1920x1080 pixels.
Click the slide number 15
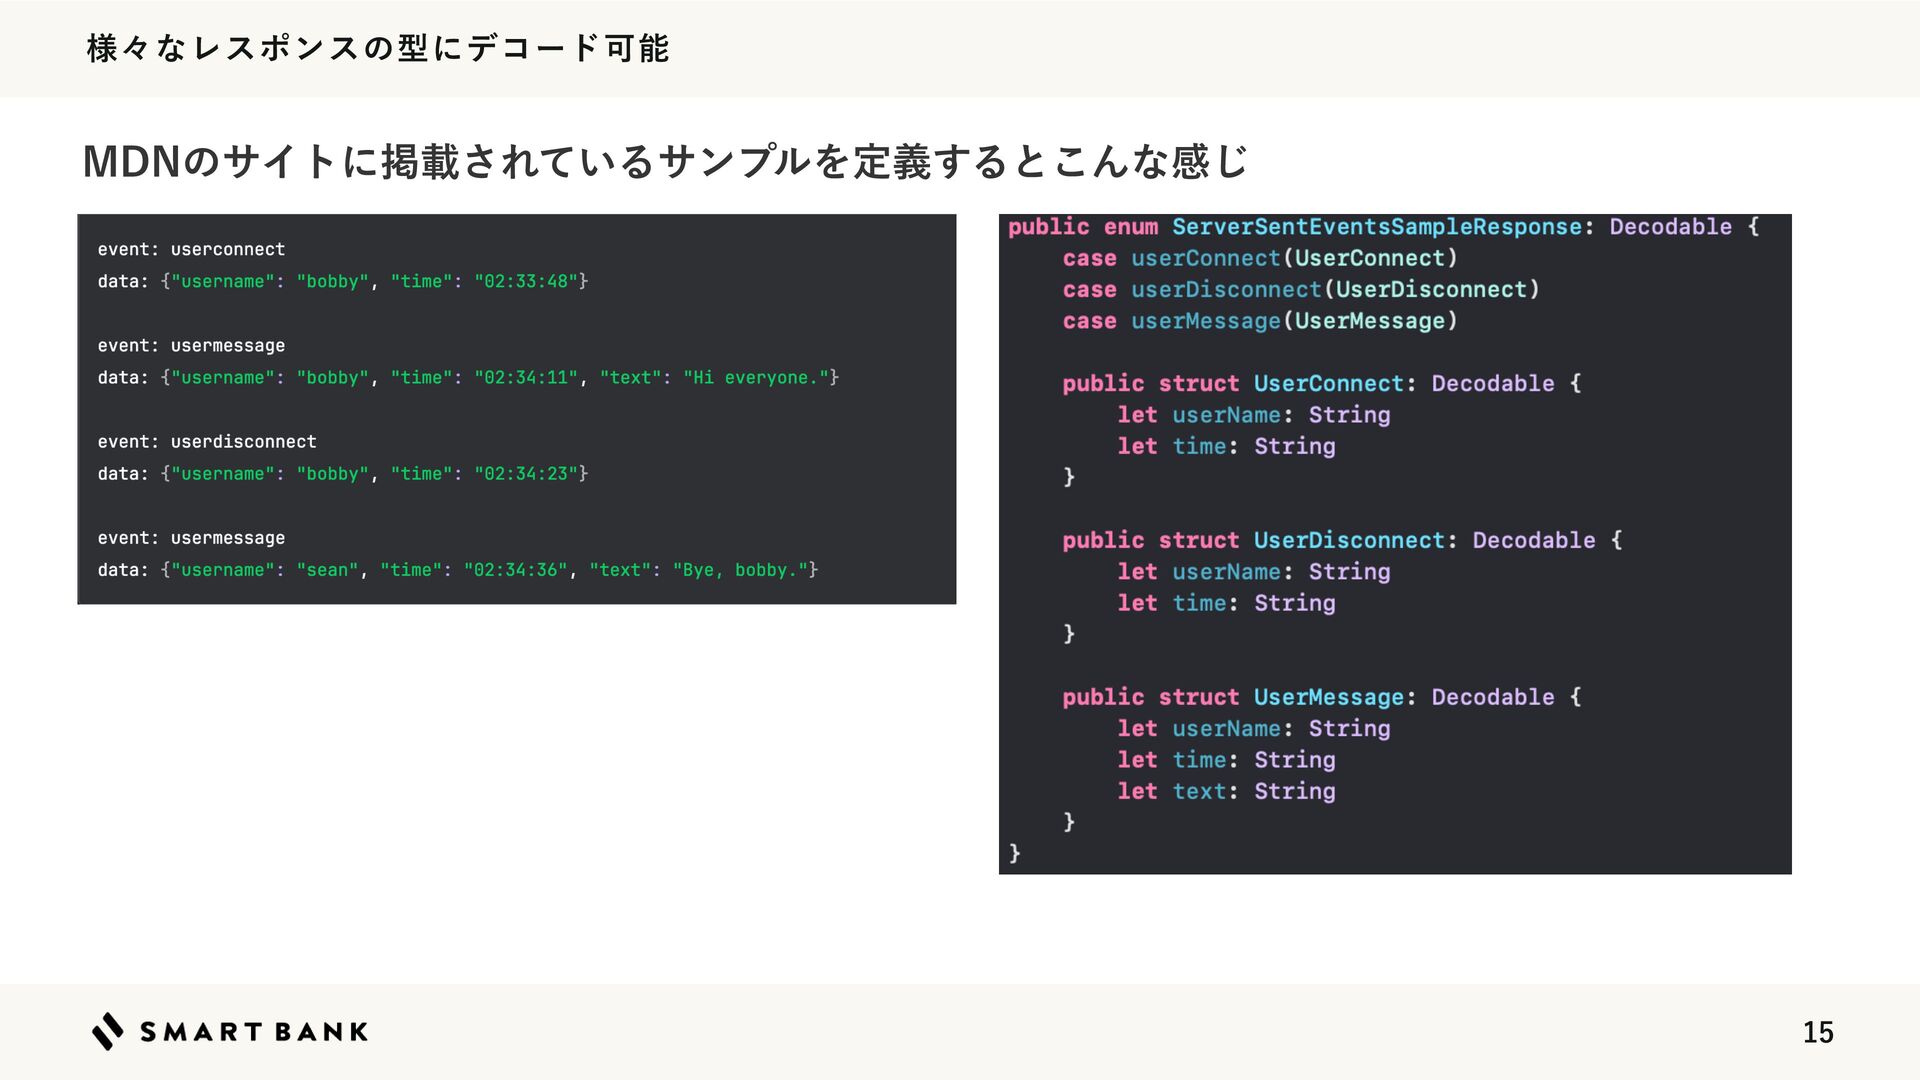point(1817,1032)
